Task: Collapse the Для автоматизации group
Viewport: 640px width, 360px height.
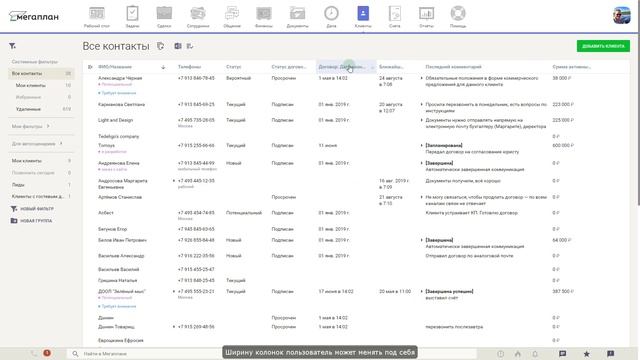Action: [x=37, y=144]
